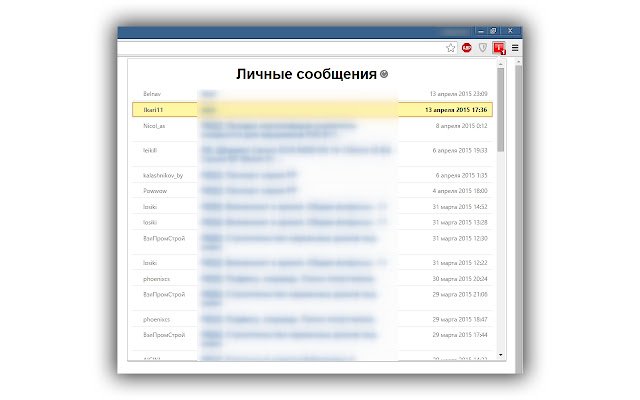Viewport: 640px width, 400px height.
Task: Open the Powwow message from 4 апреля
Action: point(312,191)
